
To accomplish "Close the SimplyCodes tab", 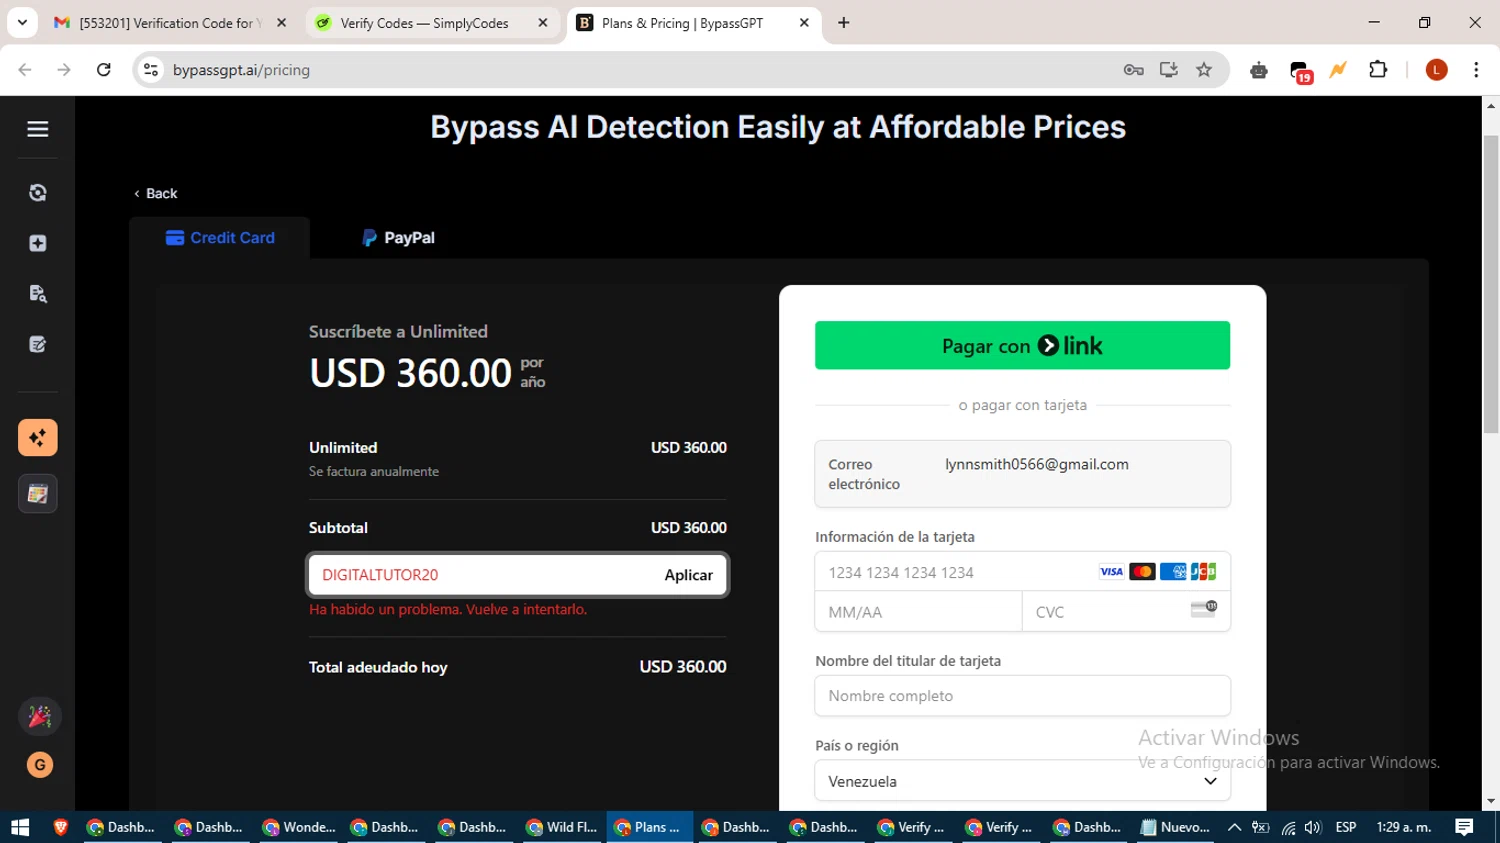I will 543,23.
